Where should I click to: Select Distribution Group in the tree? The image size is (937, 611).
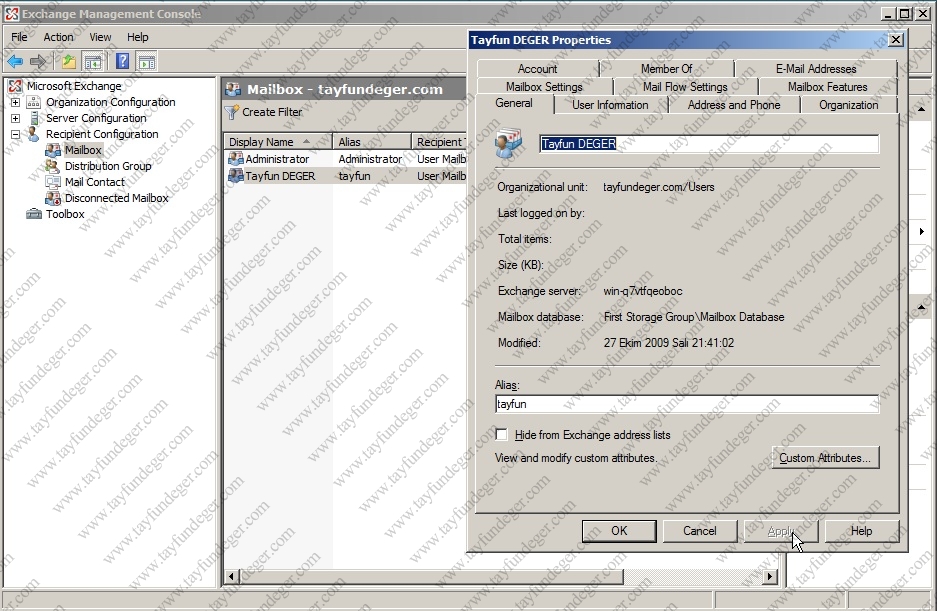coord(108,166)
